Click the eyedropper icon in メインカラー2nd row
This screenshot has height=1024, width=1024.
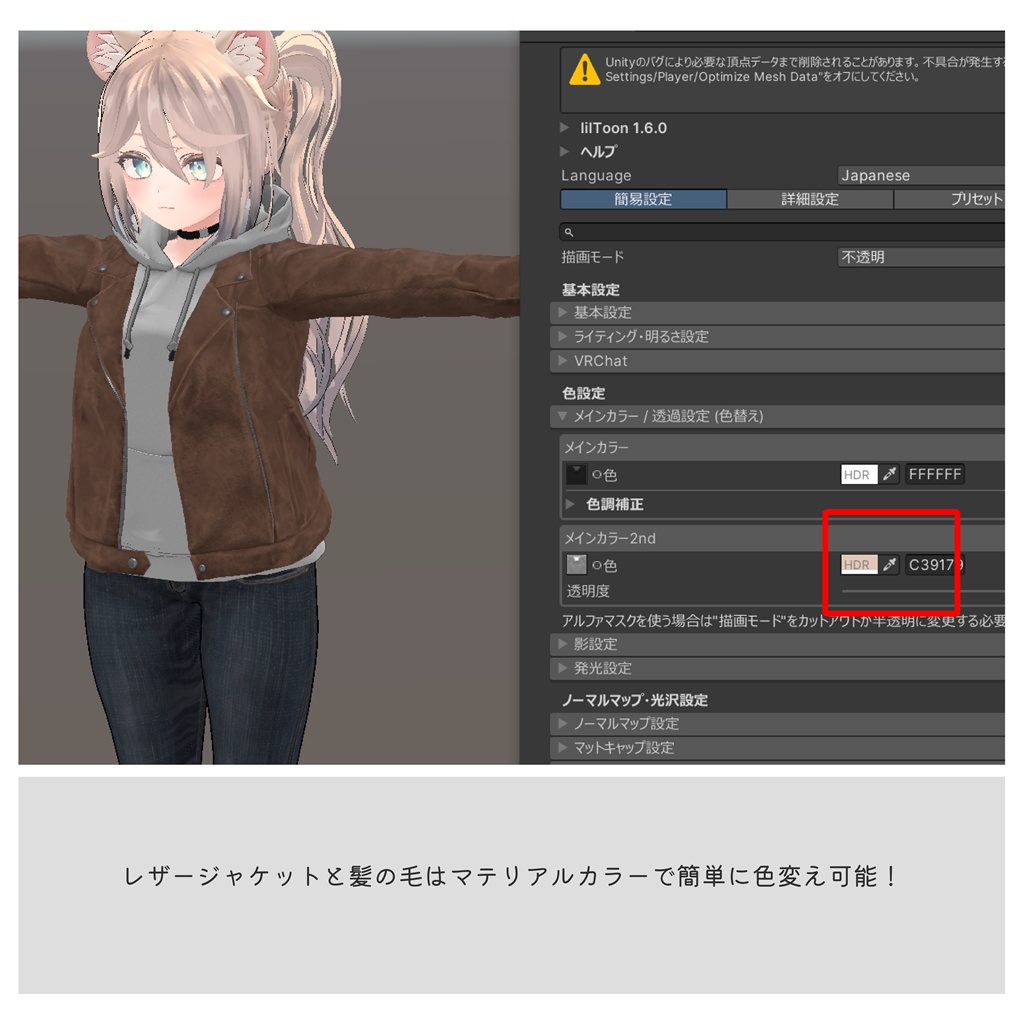tap(889, 564)
